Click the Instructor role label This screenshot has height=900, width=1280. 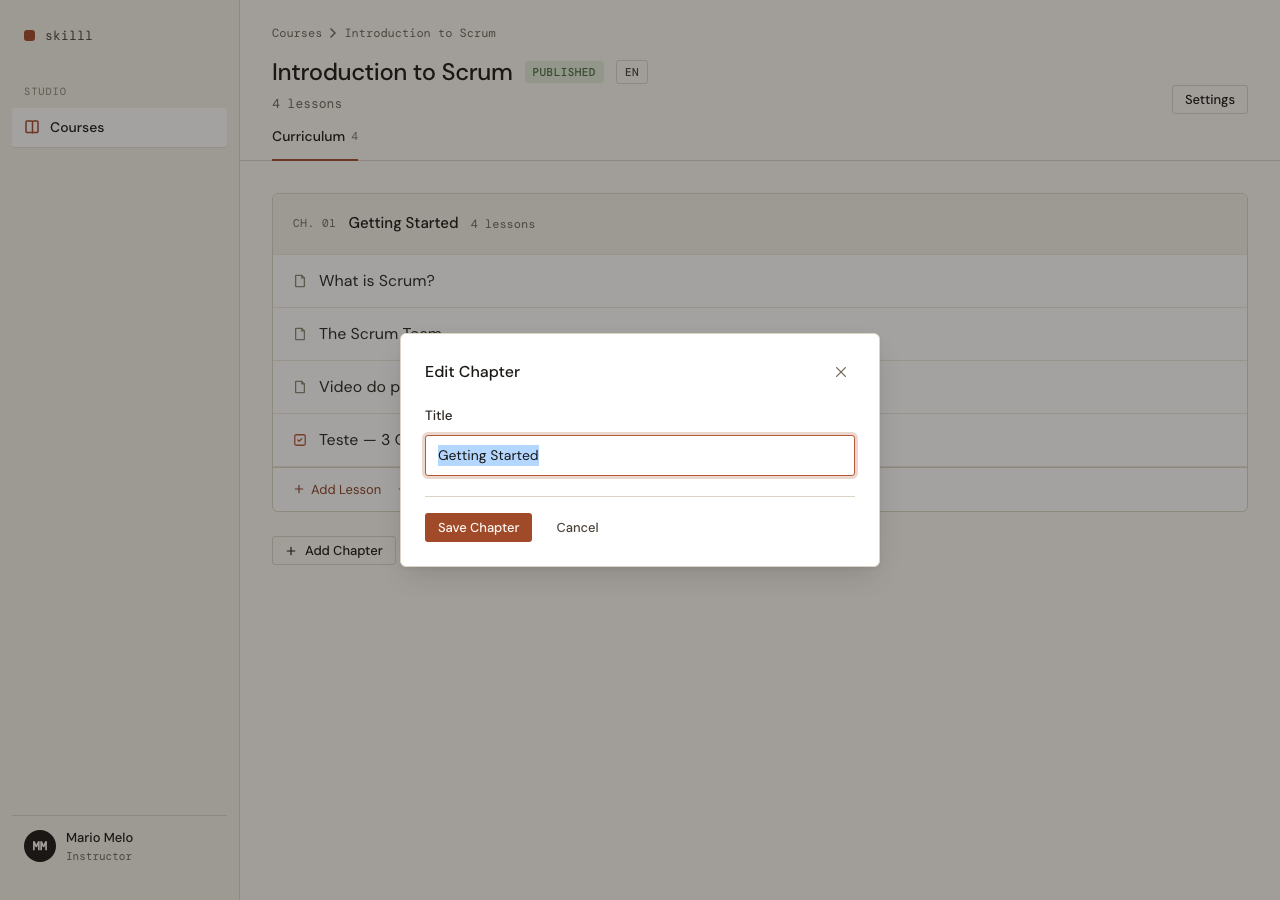tap(99, 857)
